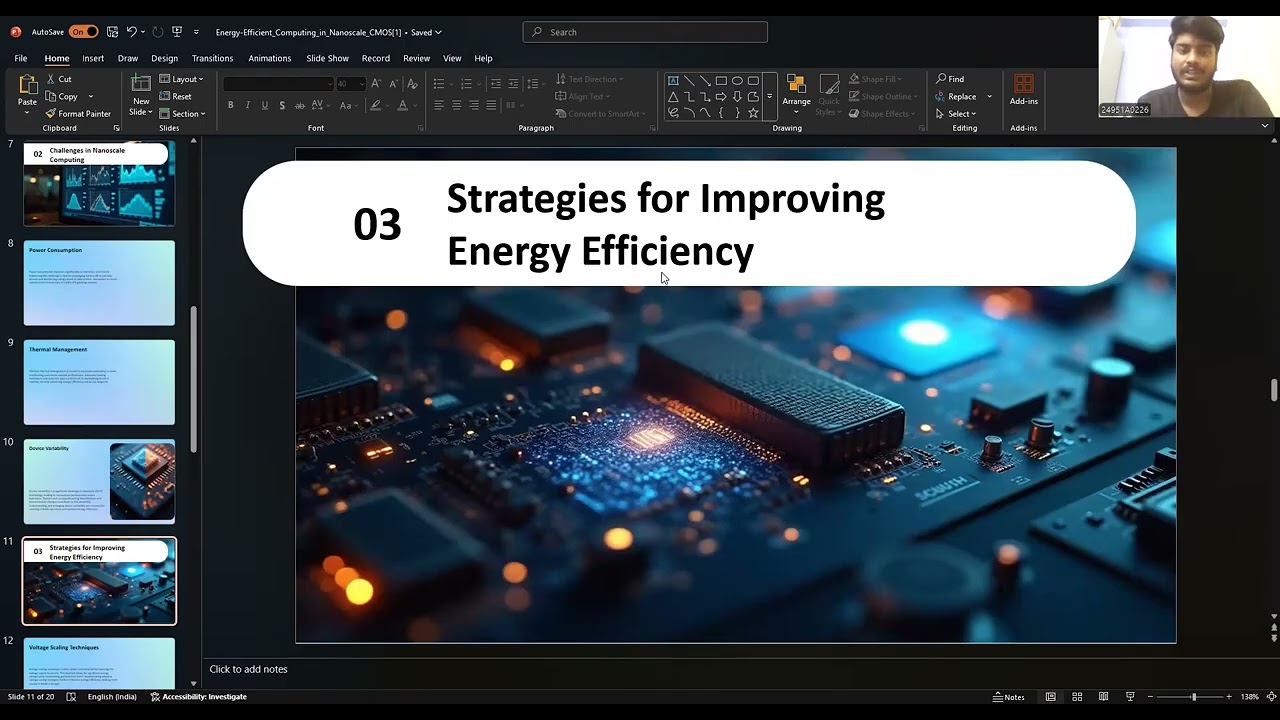1280x720 pixels.
Task: Click the Bold formatting icon
Action: tap(230, 105)
